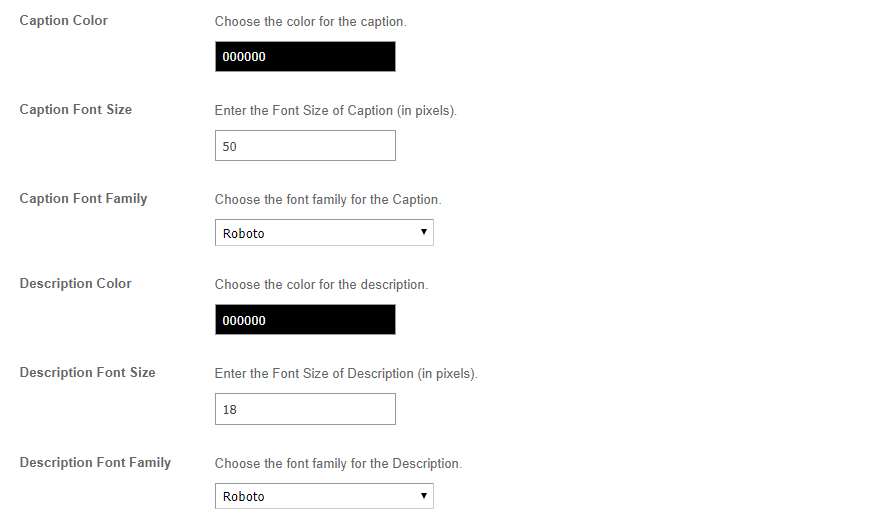Click the Caption Font Size input box
This screenshot has height=523, width=880.
coord(305,146)
